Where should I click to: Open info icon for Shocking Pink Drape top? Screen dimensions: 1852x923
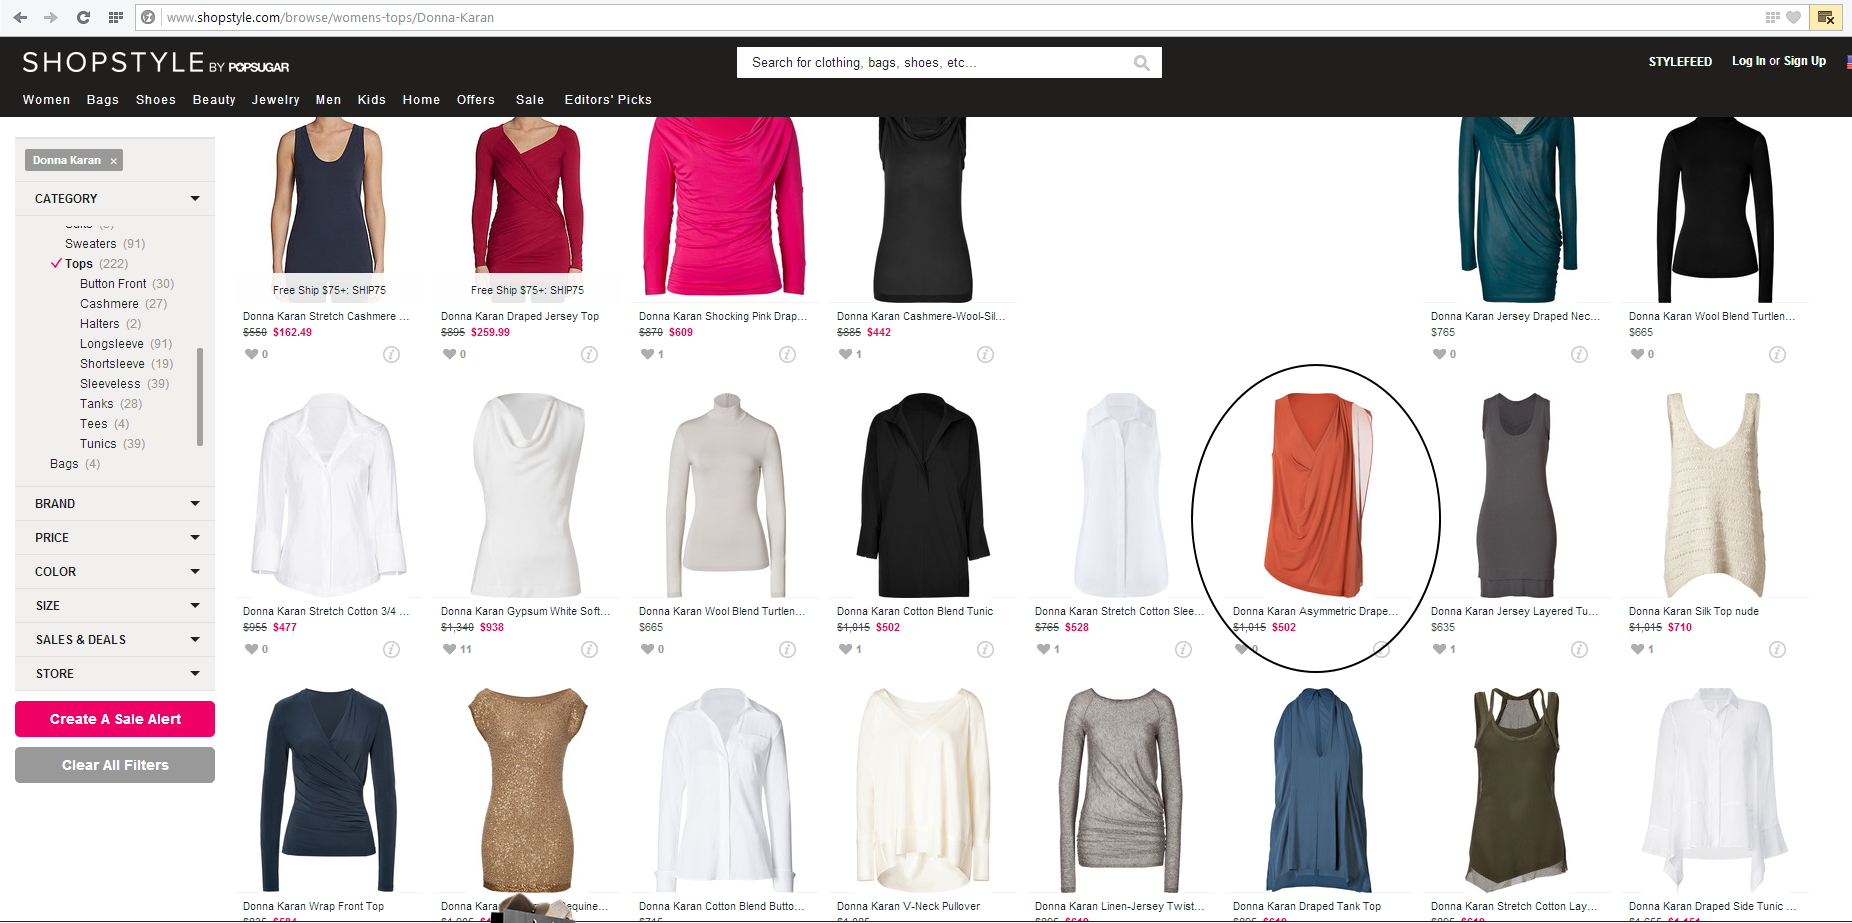click(x=787, y=354)
